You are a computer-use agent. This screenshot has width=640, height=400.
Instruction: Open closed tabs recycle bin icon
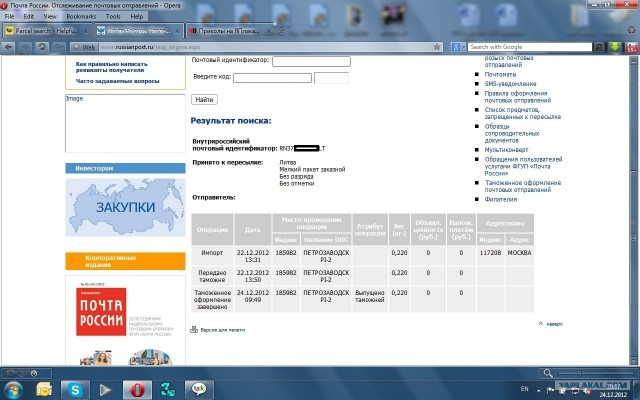coord(631,30)
